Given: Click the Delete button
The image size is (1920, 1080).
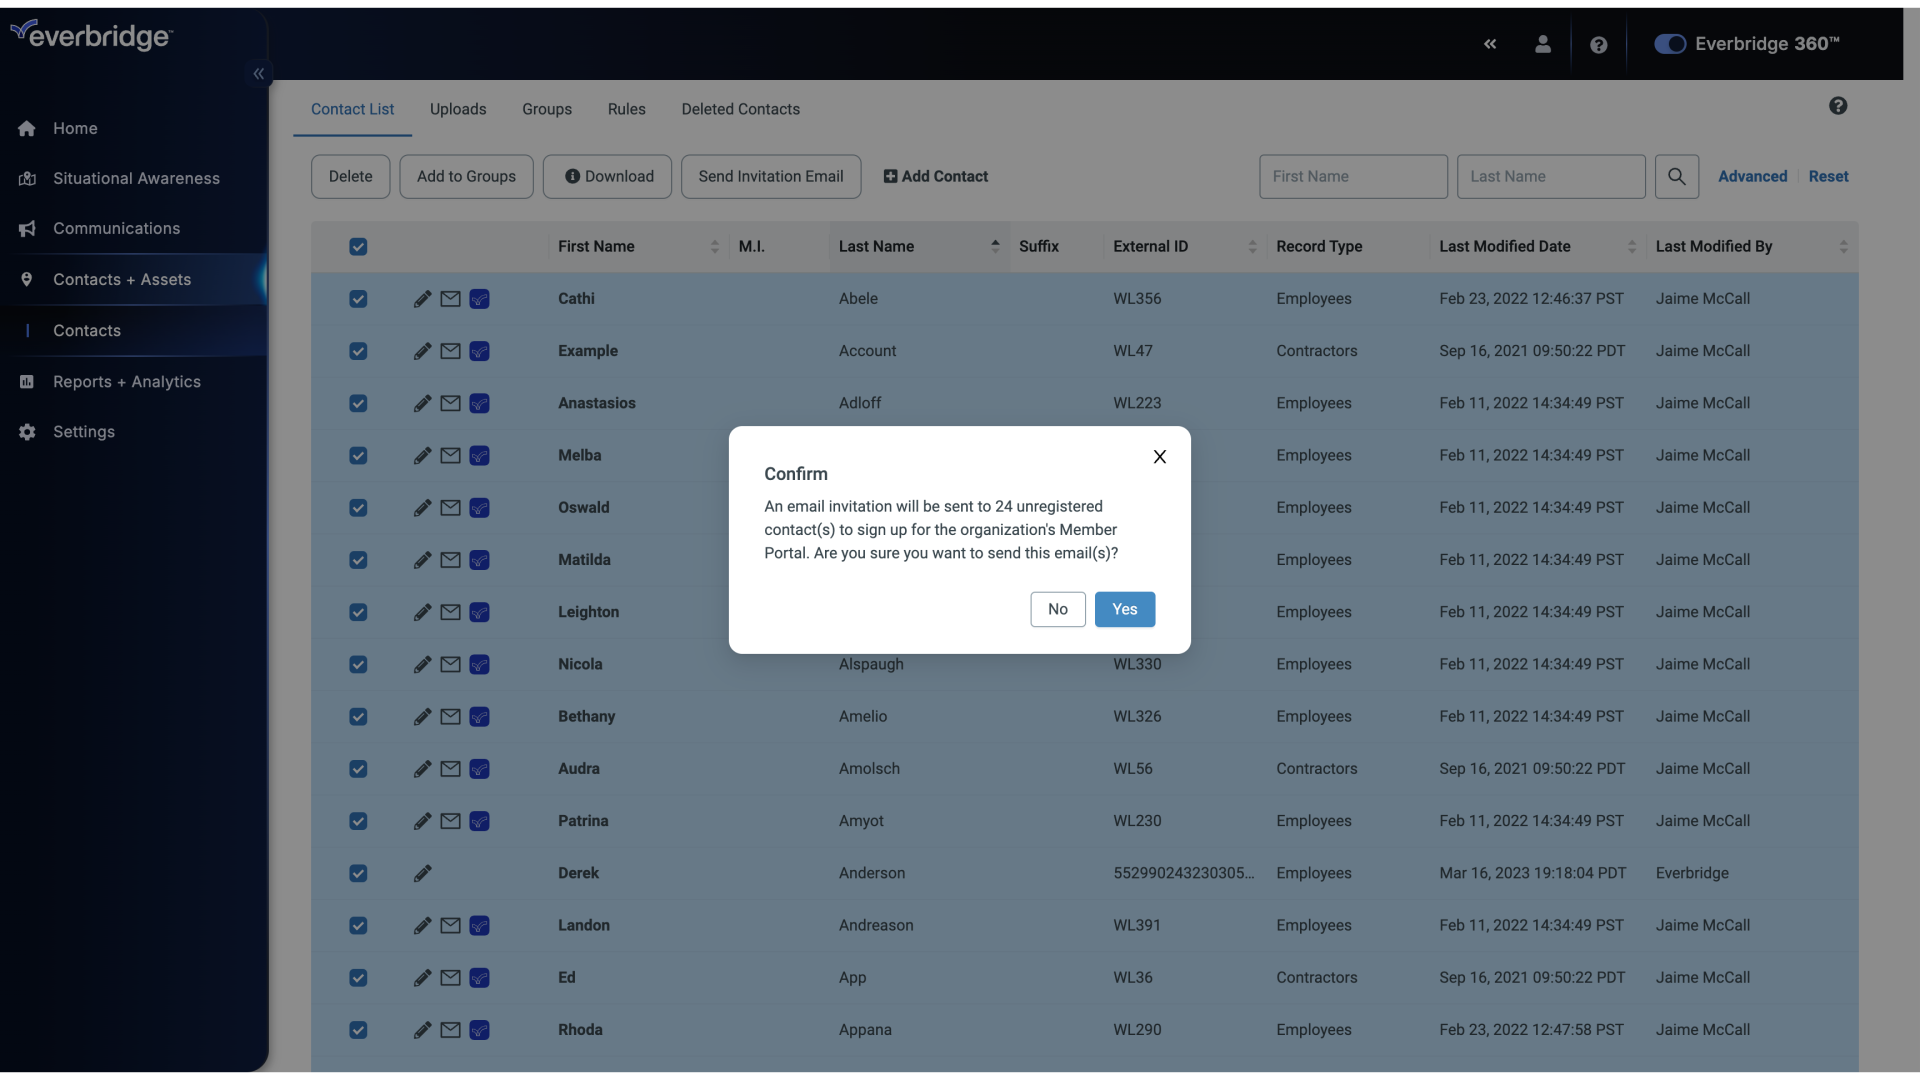Looking at the screenshot, I should pos(351,176).
